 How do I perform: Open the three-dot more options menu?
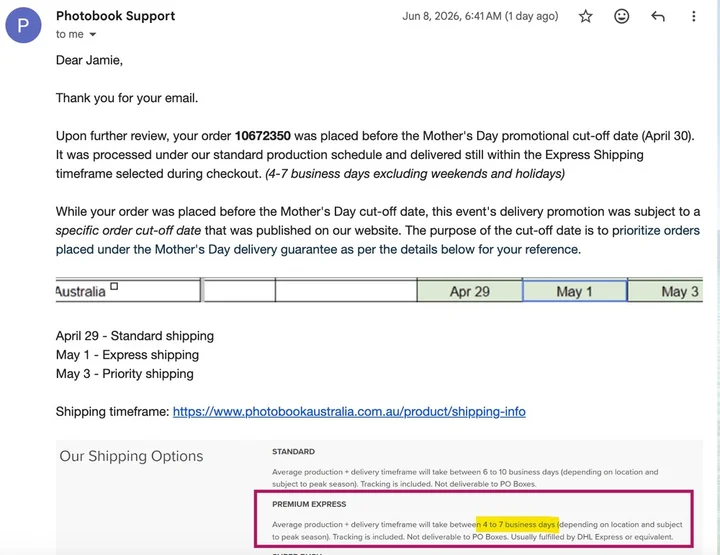coord(693,17)
